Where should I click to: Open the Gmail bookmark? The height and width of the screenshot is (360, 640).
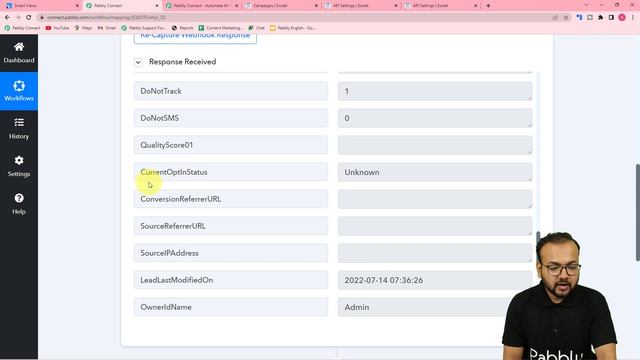pyautogui.click(x=107, y=28)
